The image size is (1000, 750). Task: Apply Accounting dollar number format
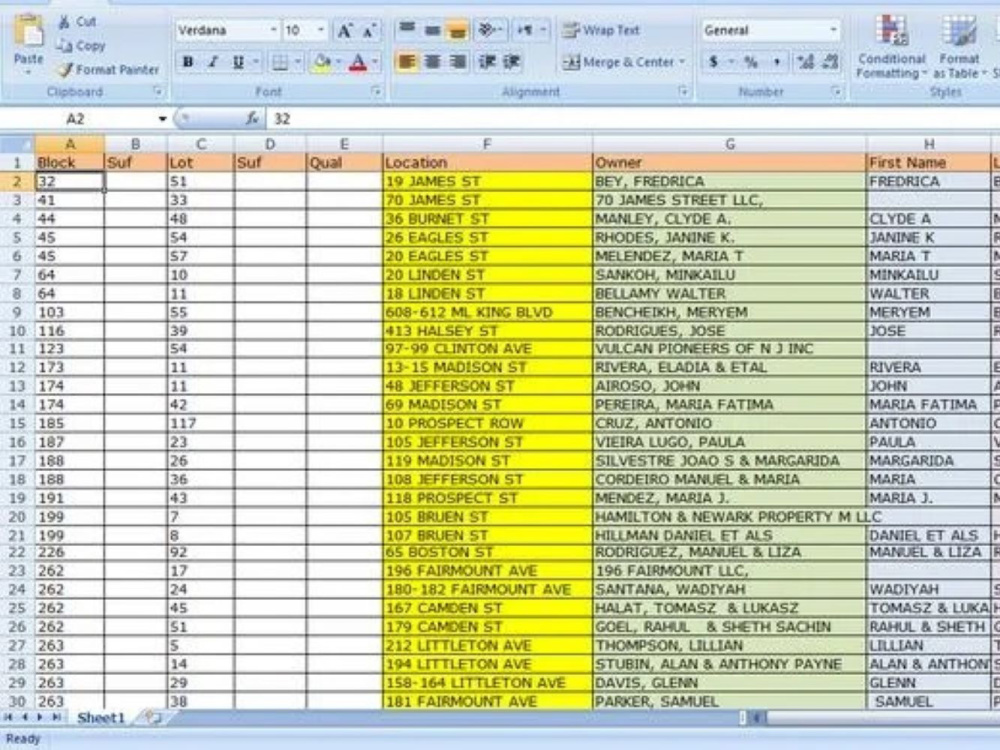pos(714,62)
